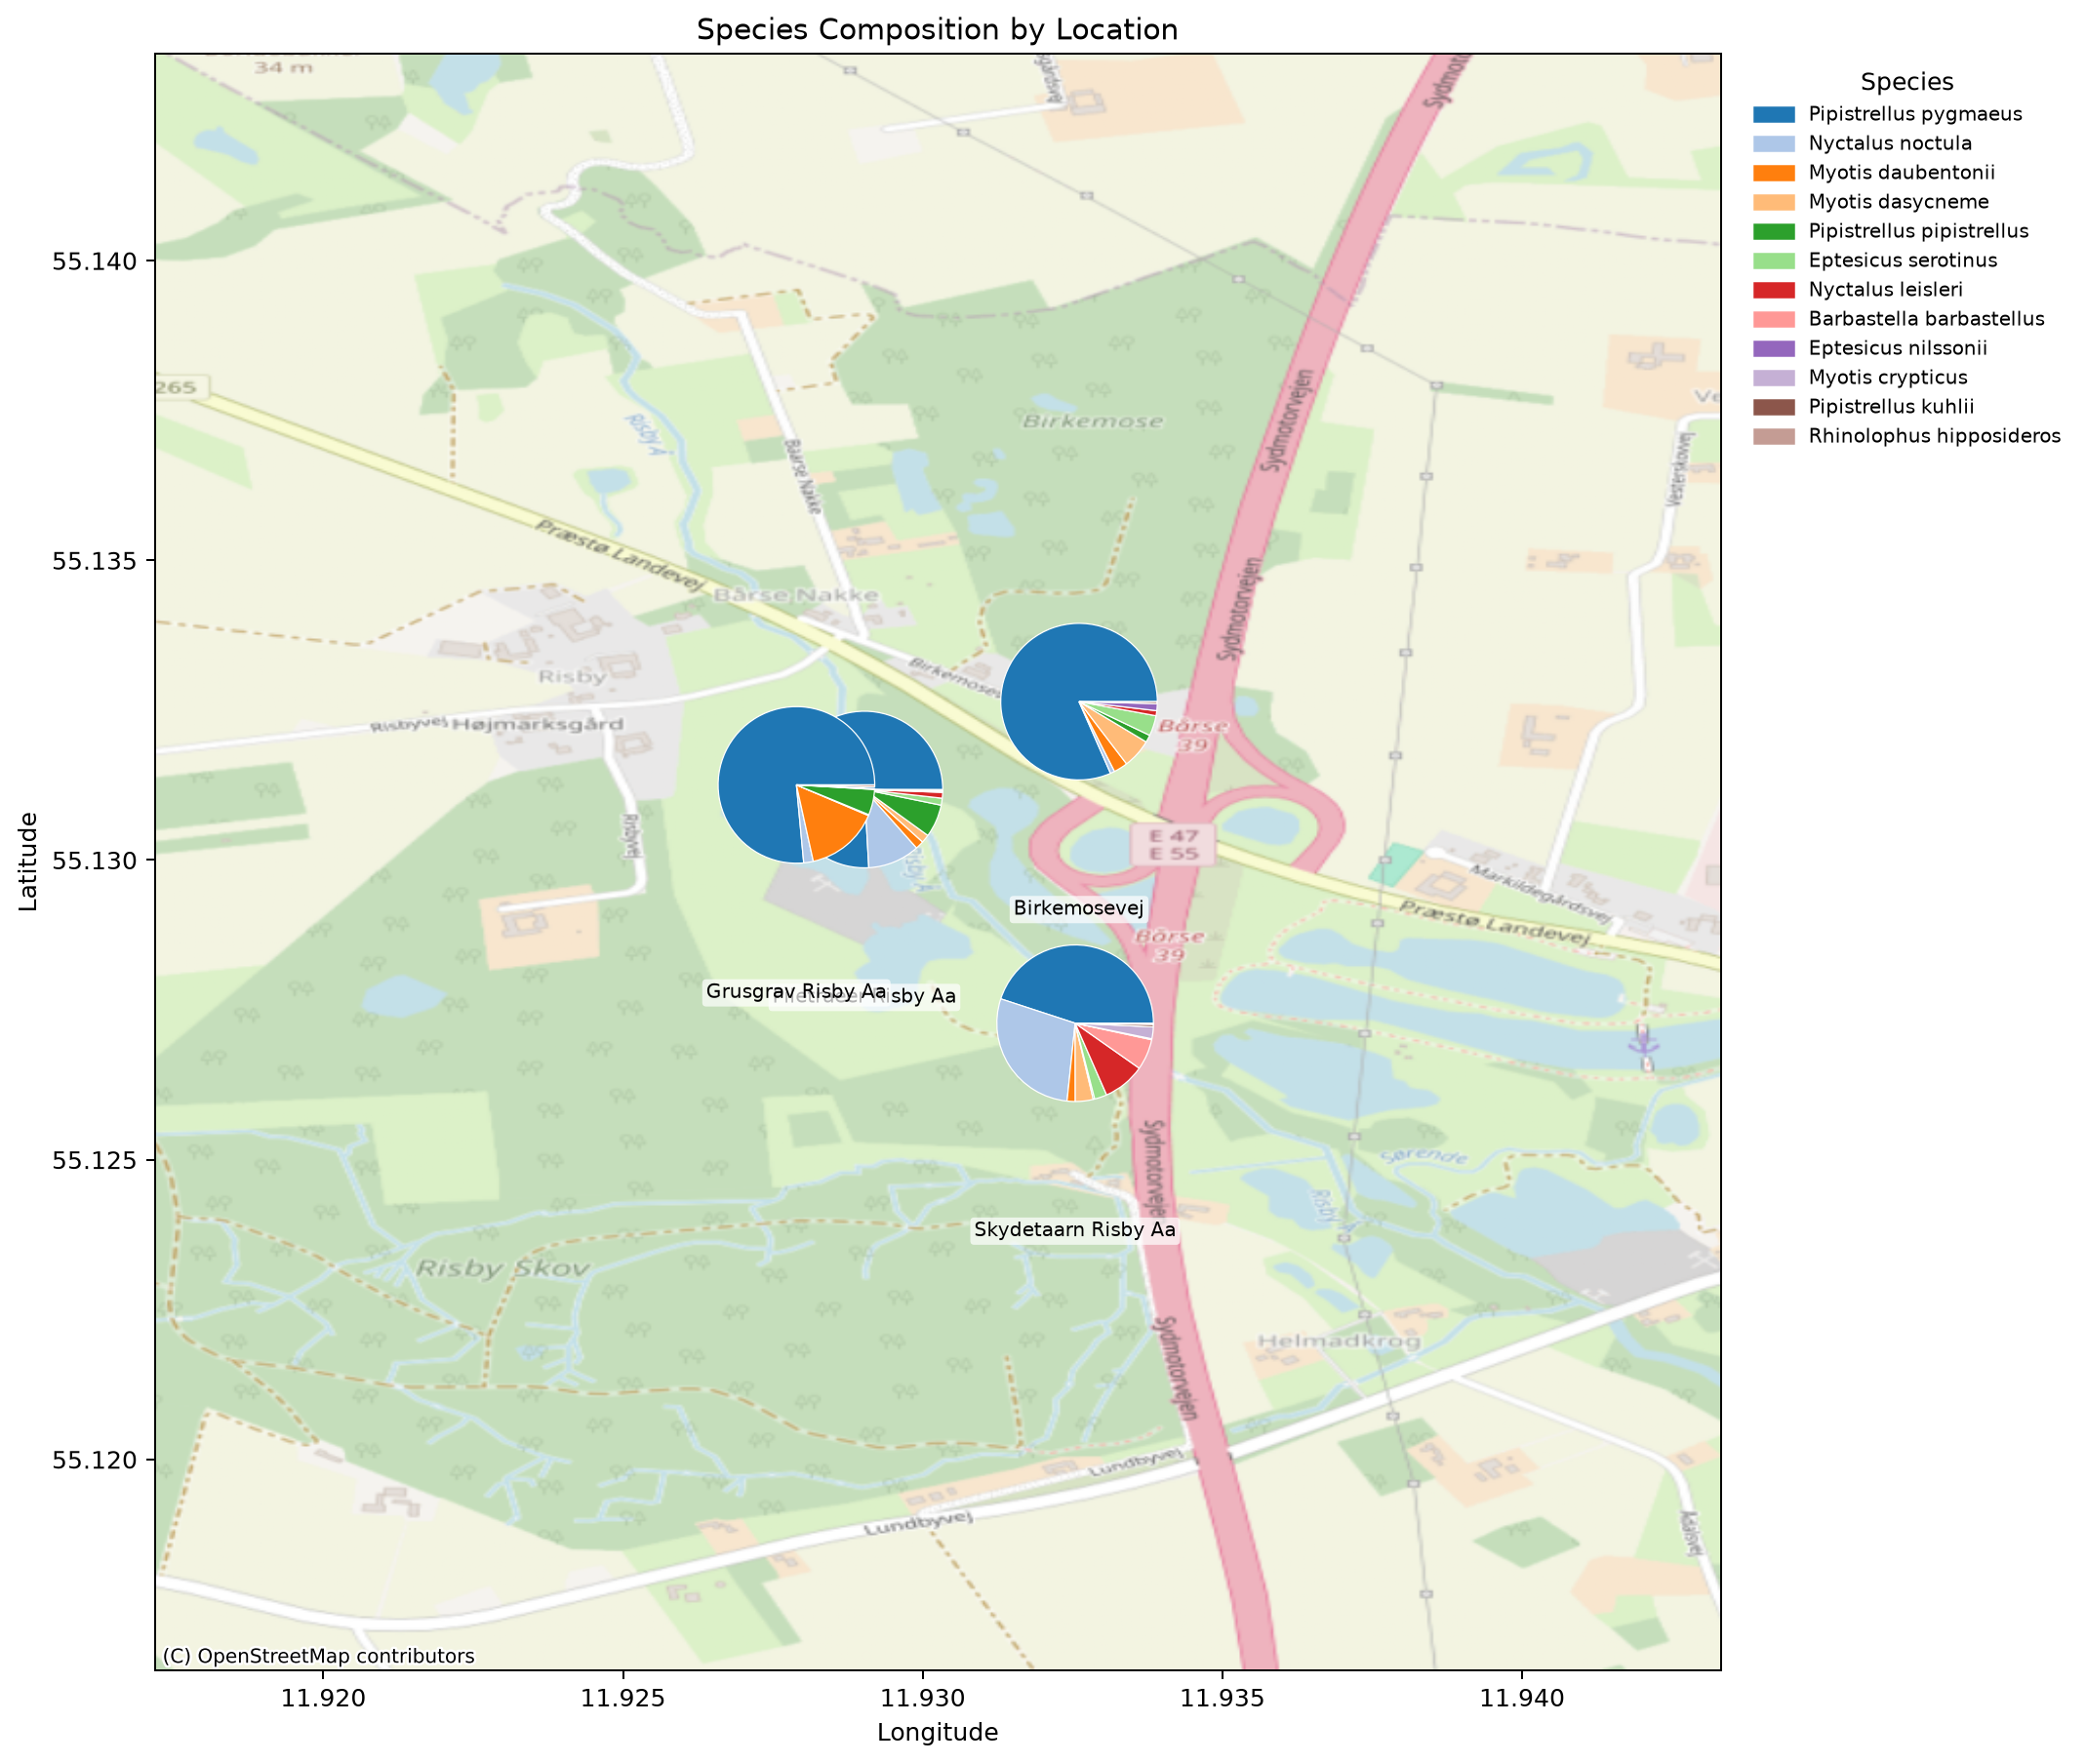Image resolution: width=2086 pixels, height=1764 pixels.
Task: Click the Myotis daubentonii legend color swatch
Action: 1774,173
